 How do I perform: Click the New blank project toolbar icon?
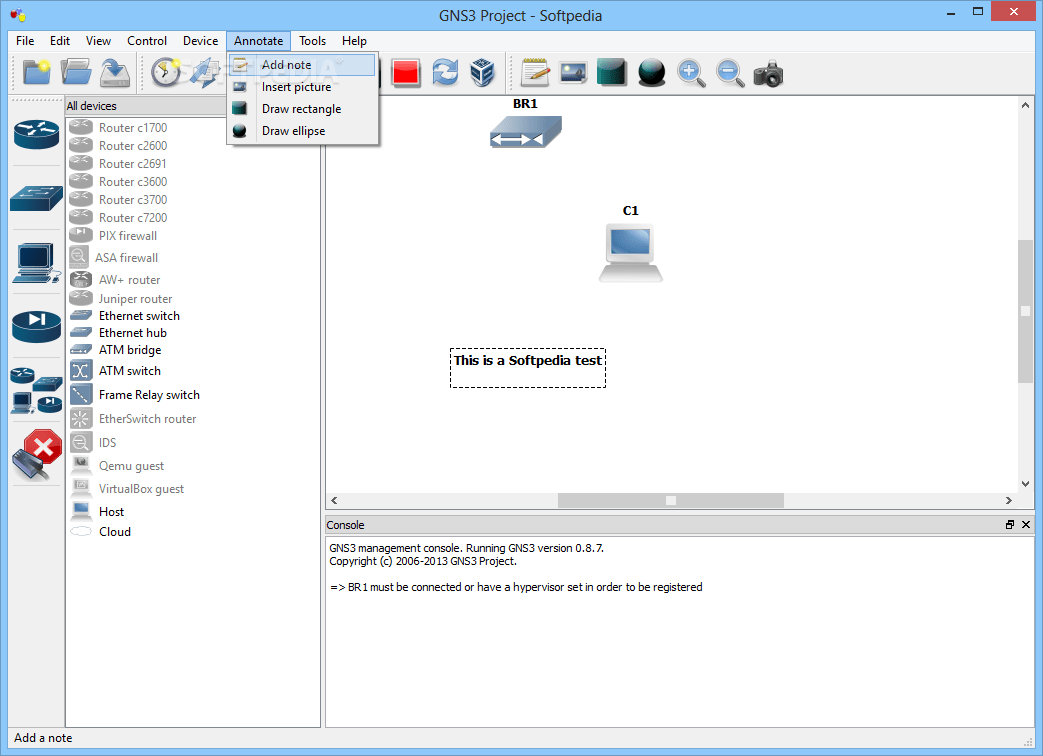click(37, 72)
